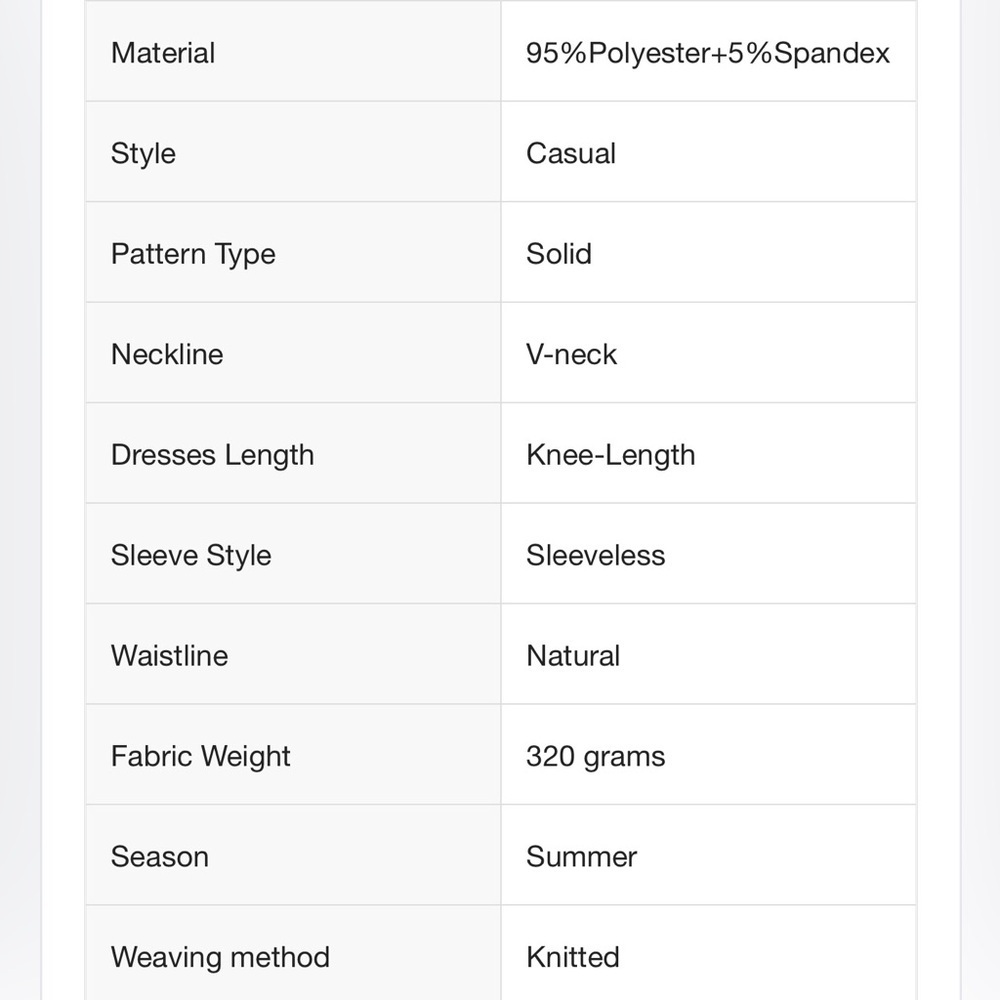1000x1000 pixels.
Task: Click the Sleeveless value cell
Action: point(709,554)
